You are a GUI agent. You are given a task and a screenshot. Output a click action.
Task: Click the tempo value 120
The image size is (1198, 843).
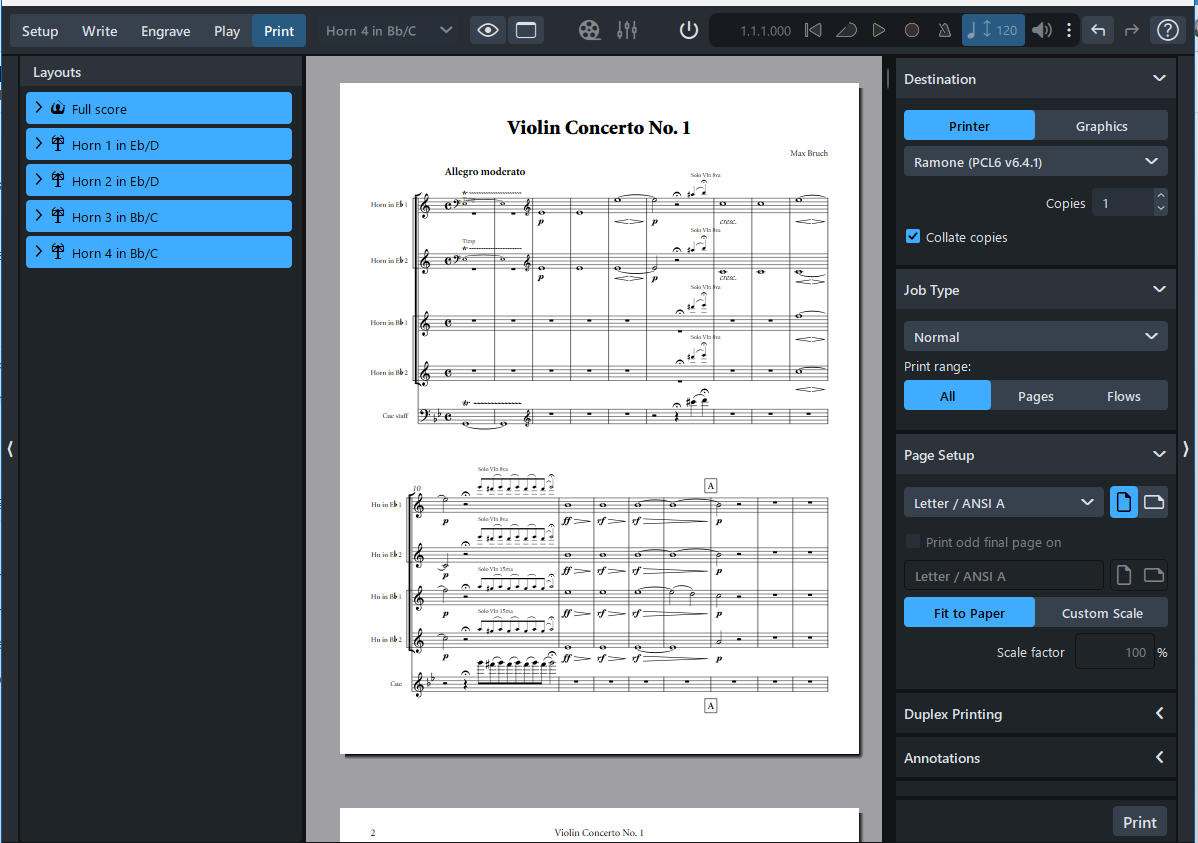1006,31
